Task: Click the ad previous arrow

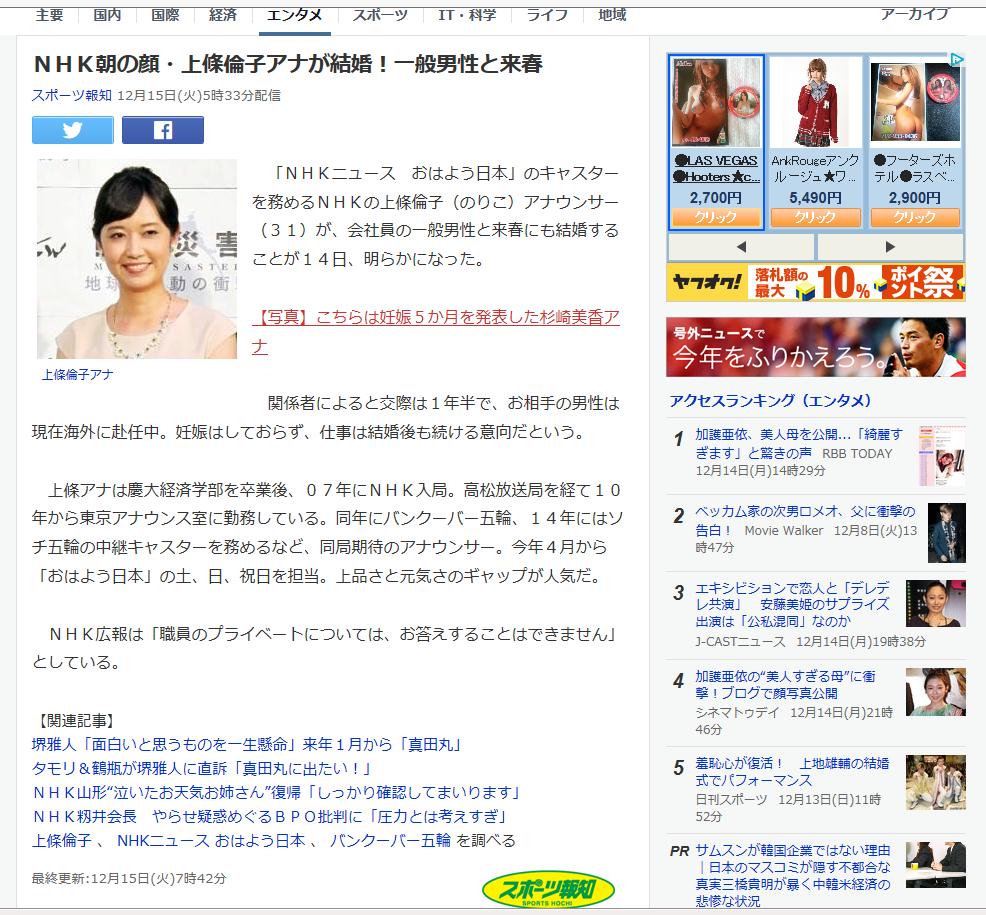Action: tap(741, 247)
